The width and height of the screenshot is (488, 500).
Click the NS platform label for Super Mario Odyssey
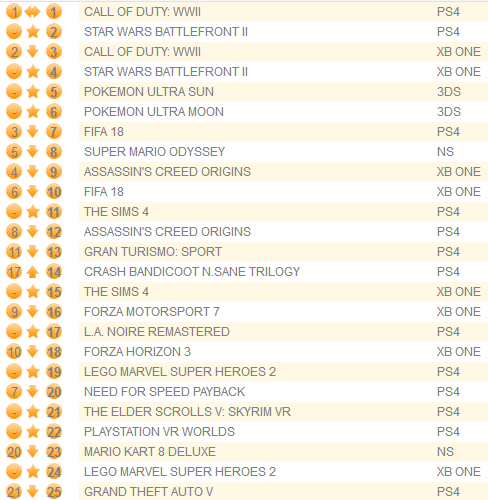tap(445, 152)
